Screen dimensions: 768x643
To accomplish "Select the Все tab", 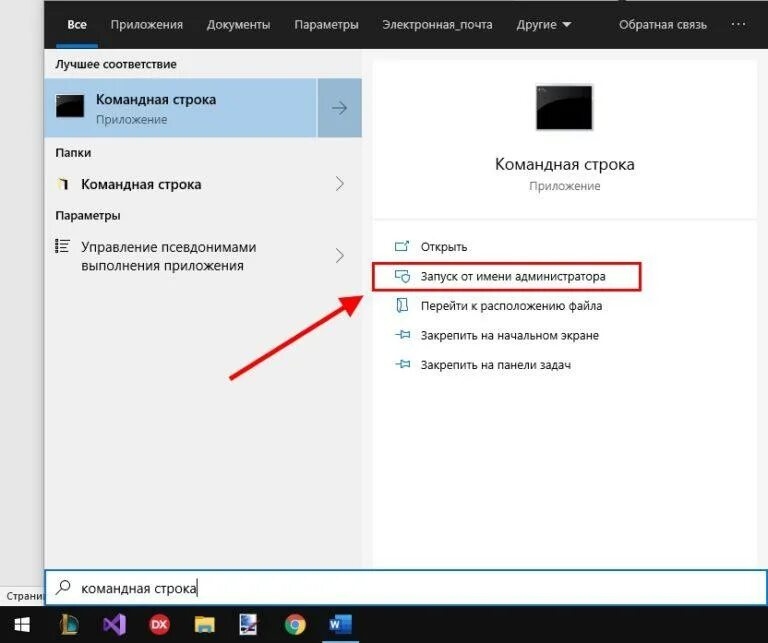I will pyautogui.click(x=77, y=24).
